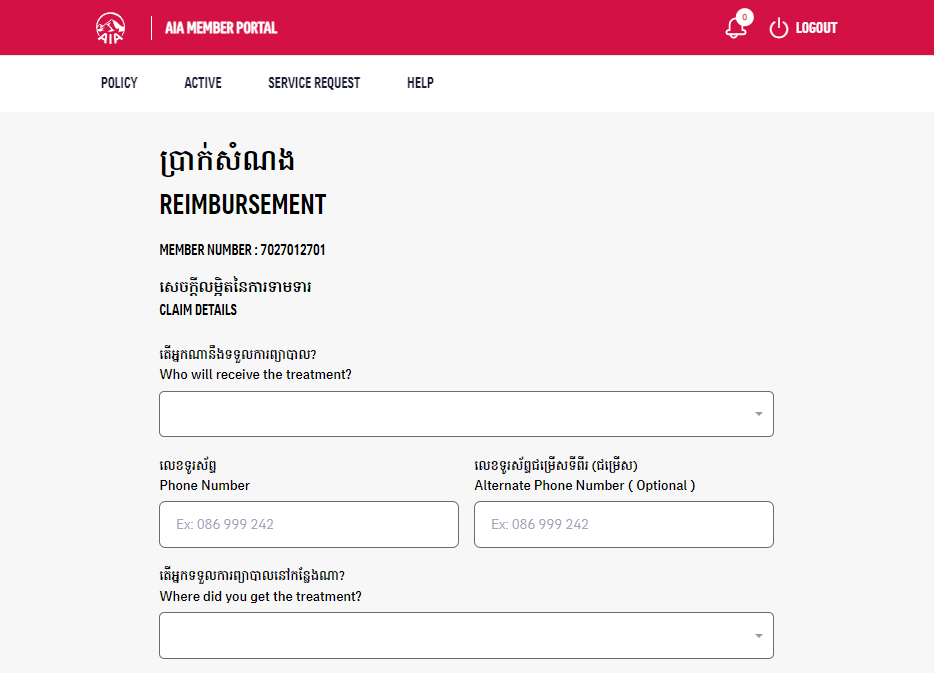
Task: Click arrow of treatment location dropdown
Action: [759, 636]
